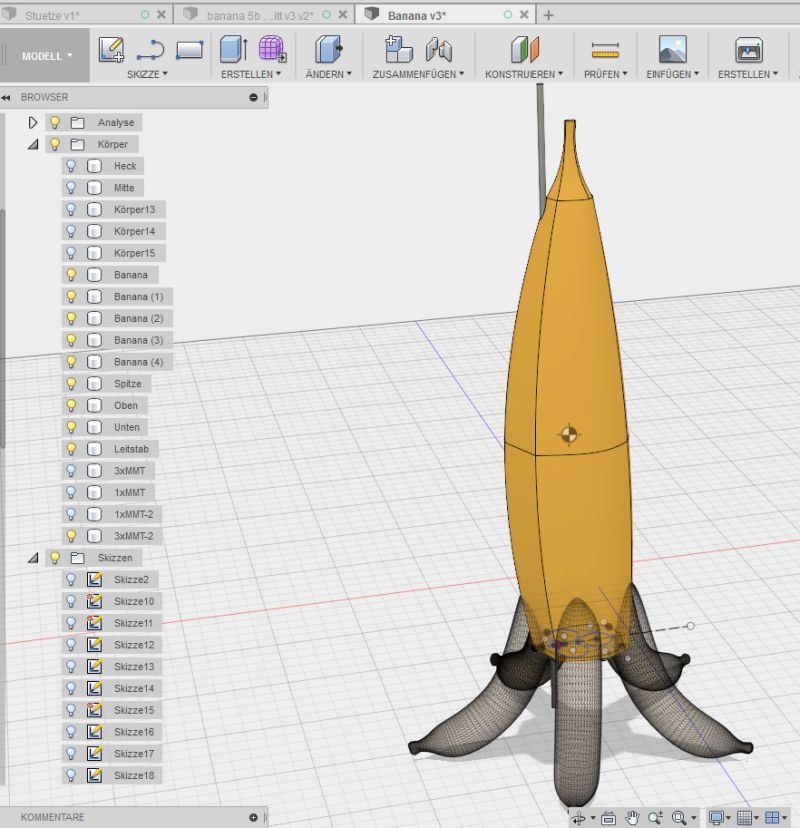Viewport: 800px width, 828px height.
Task: Open the ERSTELLEN menu next to SKIZZE
Action: [x=251, y=74]
